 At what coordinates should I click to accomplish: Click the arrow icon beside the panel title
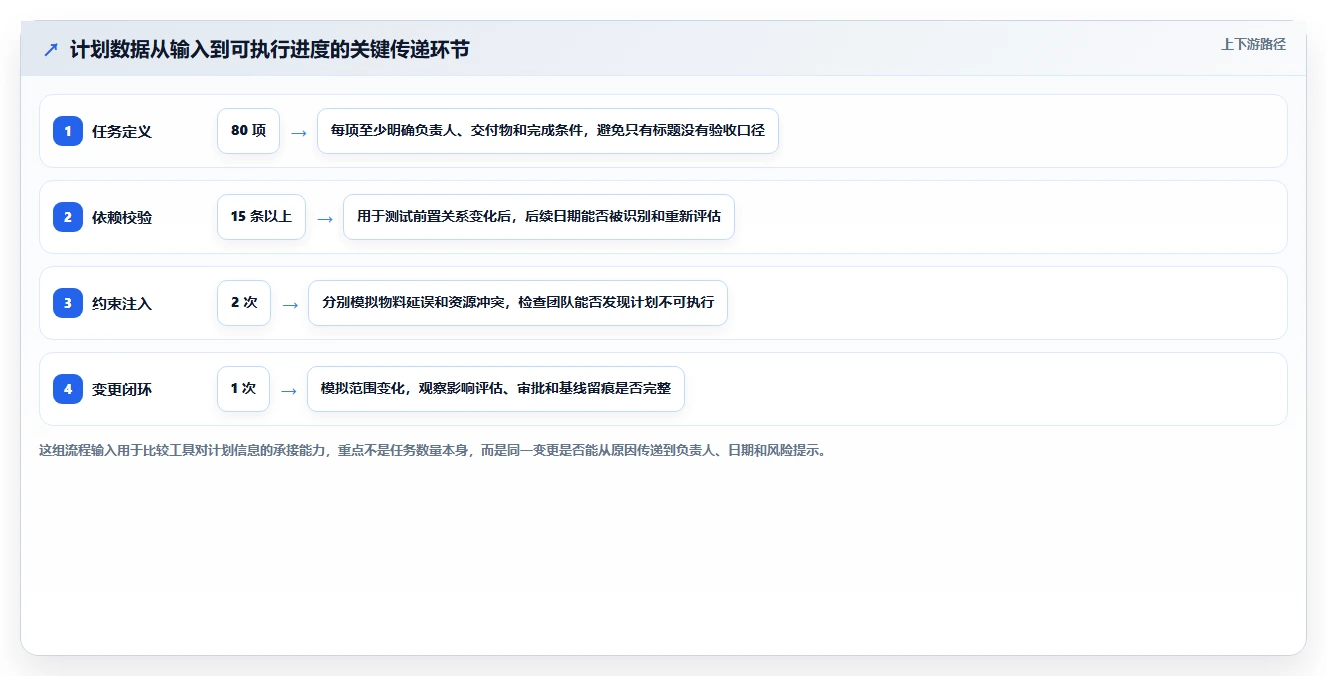pyautogui.click(x=51, y=49)
